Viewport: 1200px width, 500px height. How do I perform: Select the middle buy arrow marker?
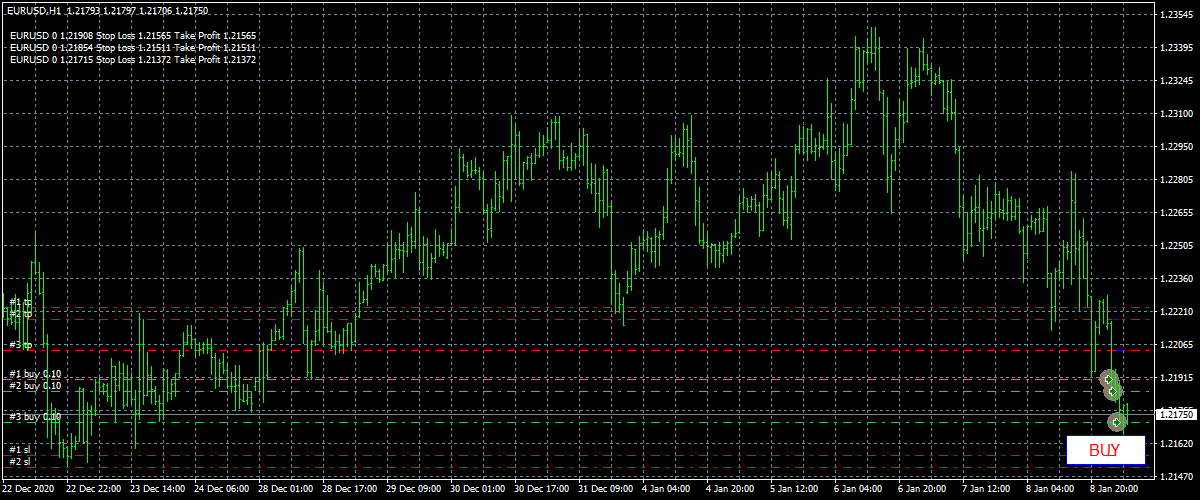pos(1112,391)
